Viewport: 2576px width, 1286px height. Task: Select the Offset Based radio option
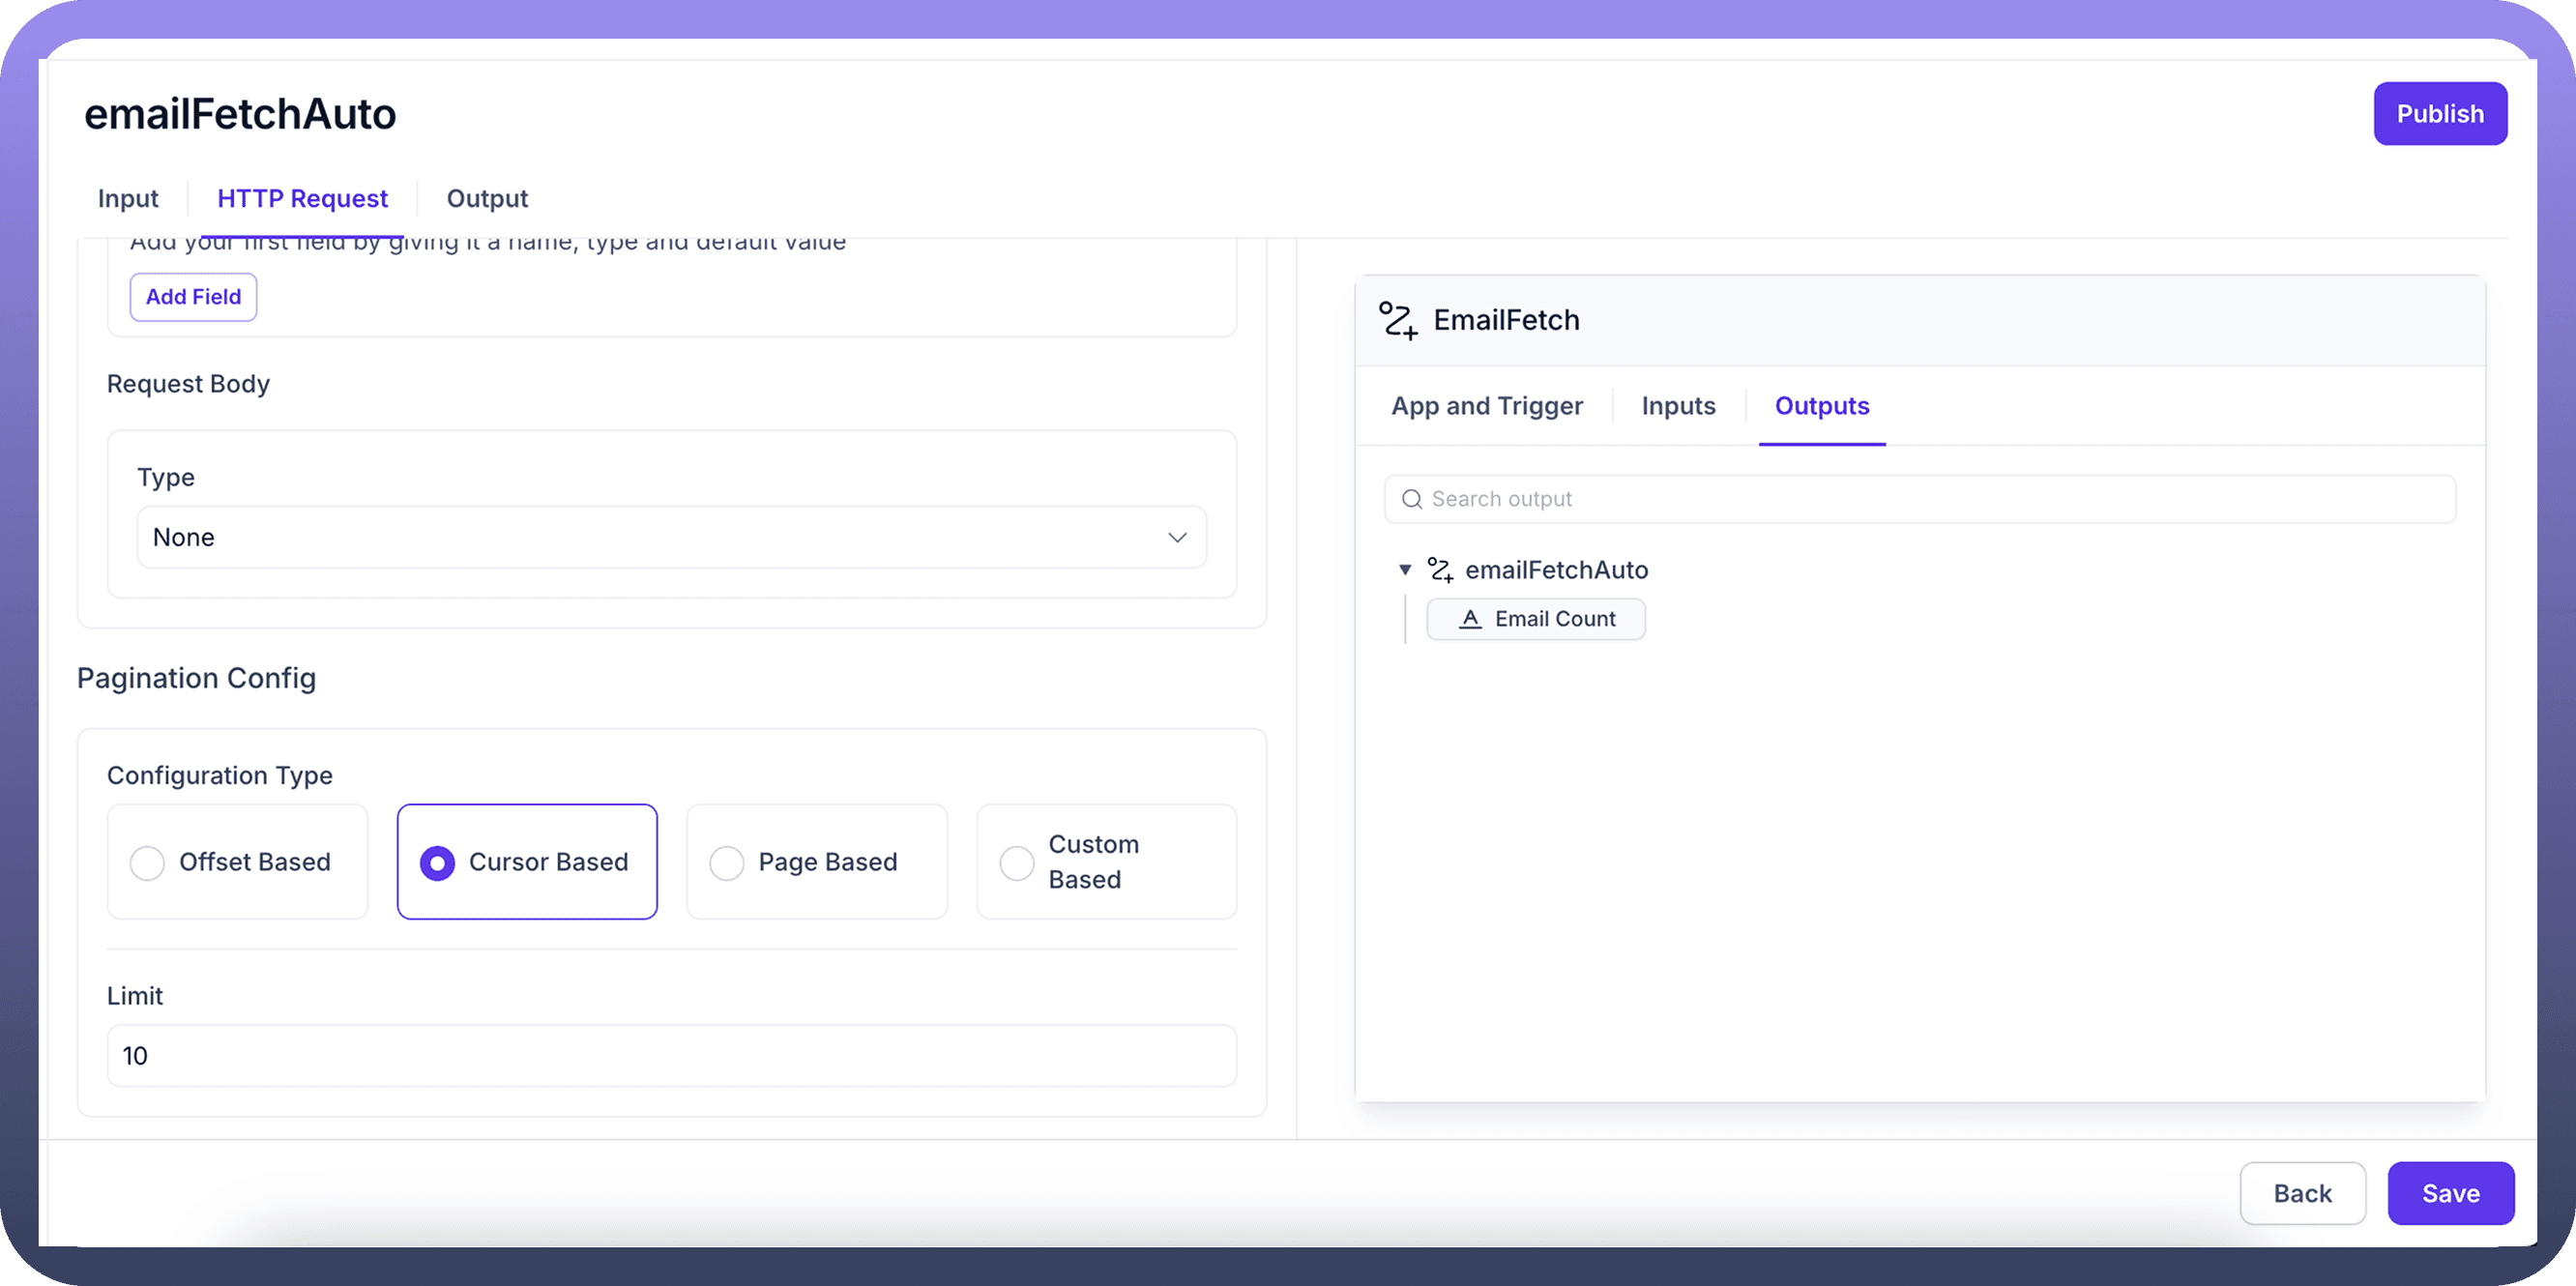(147, 862)
